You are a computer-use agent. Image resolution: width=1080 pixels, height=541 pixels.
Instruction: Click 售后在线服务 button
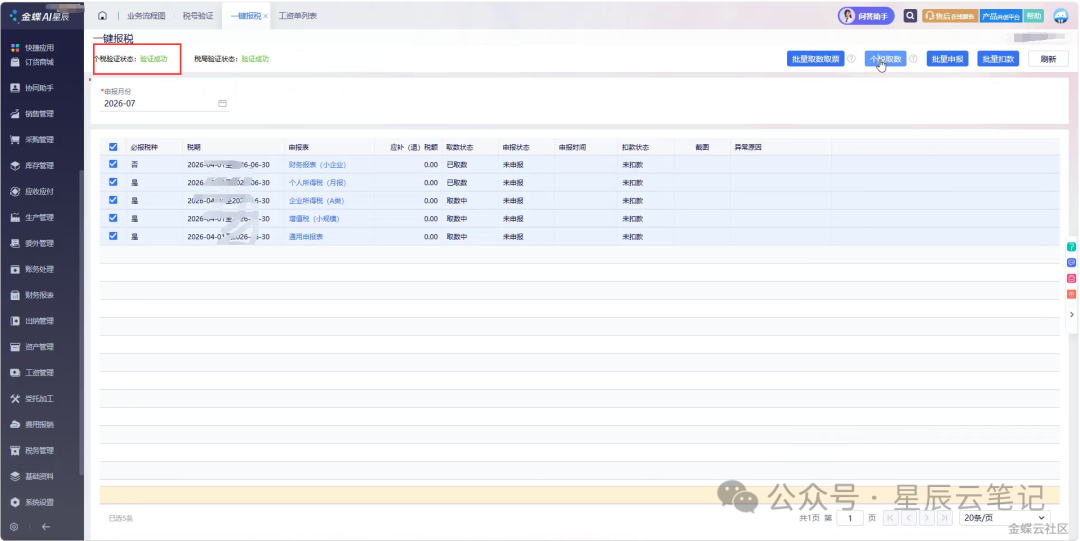point(951,16)
